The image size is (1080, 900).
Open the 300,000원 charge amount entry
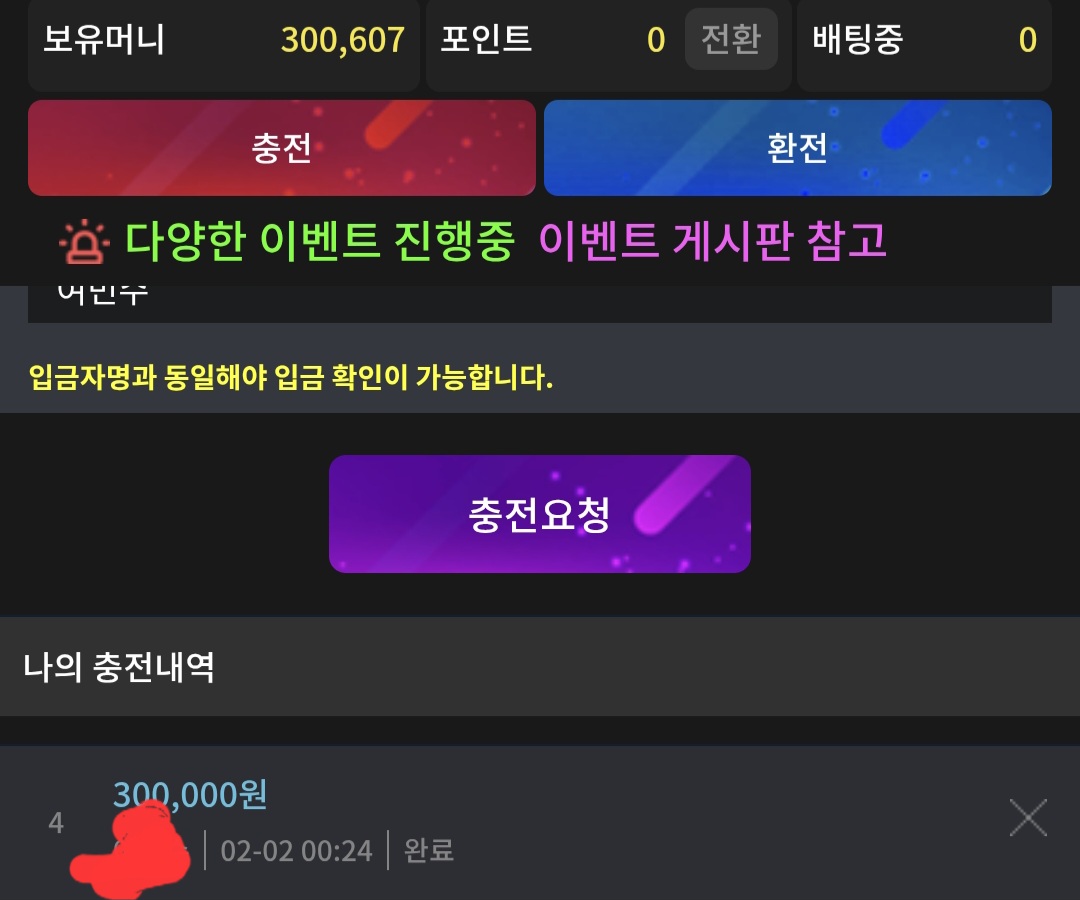190,794
